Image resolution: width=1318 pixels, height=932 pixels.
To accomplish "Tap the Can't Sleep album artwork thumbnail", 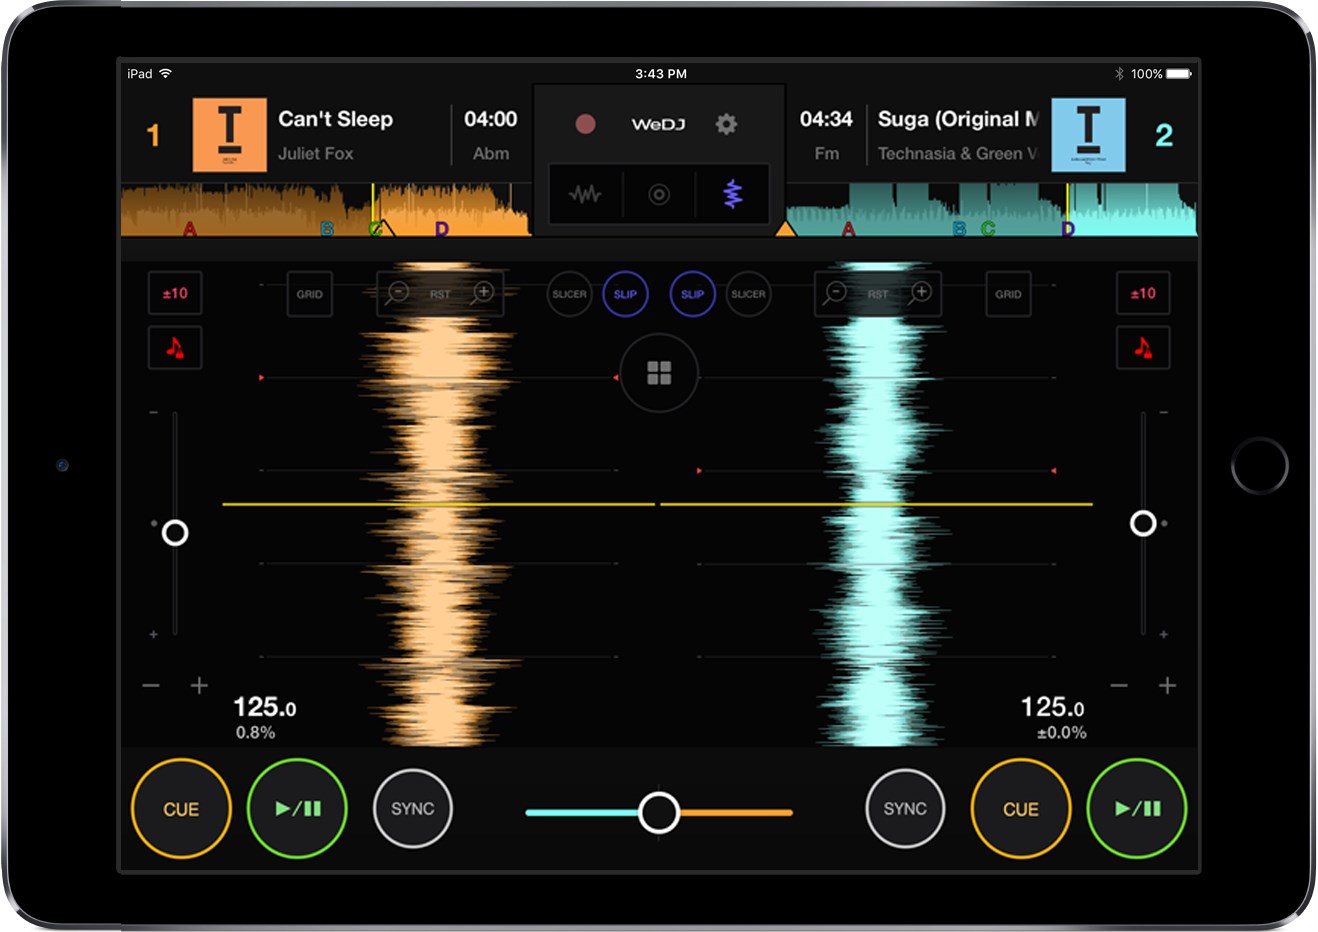I will click(228, 135).
